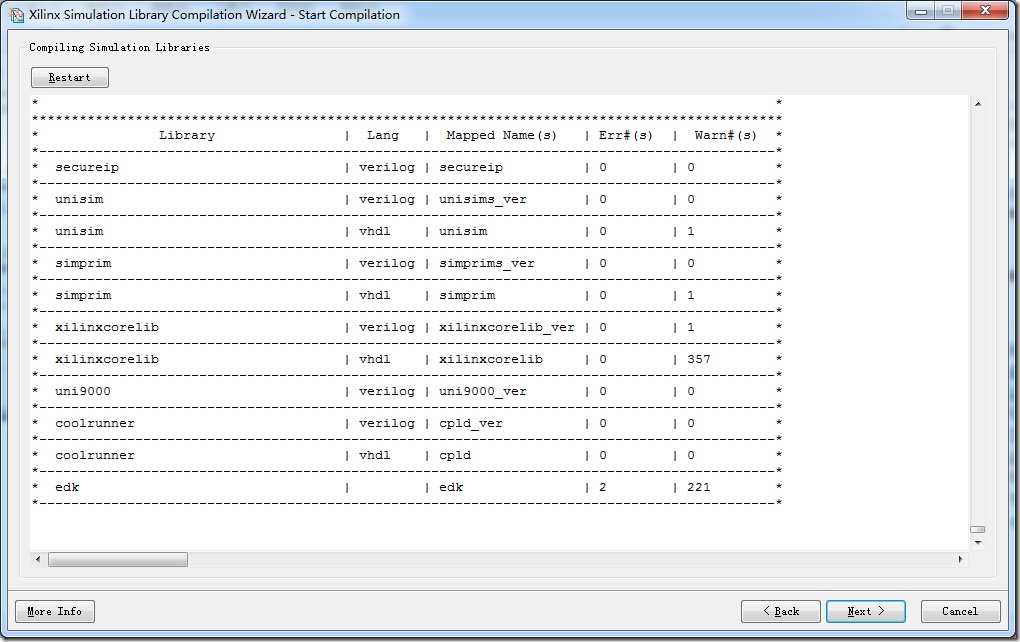Click the secureip library row text
Screen dimensions: 1020x642
tap(86, 167)
